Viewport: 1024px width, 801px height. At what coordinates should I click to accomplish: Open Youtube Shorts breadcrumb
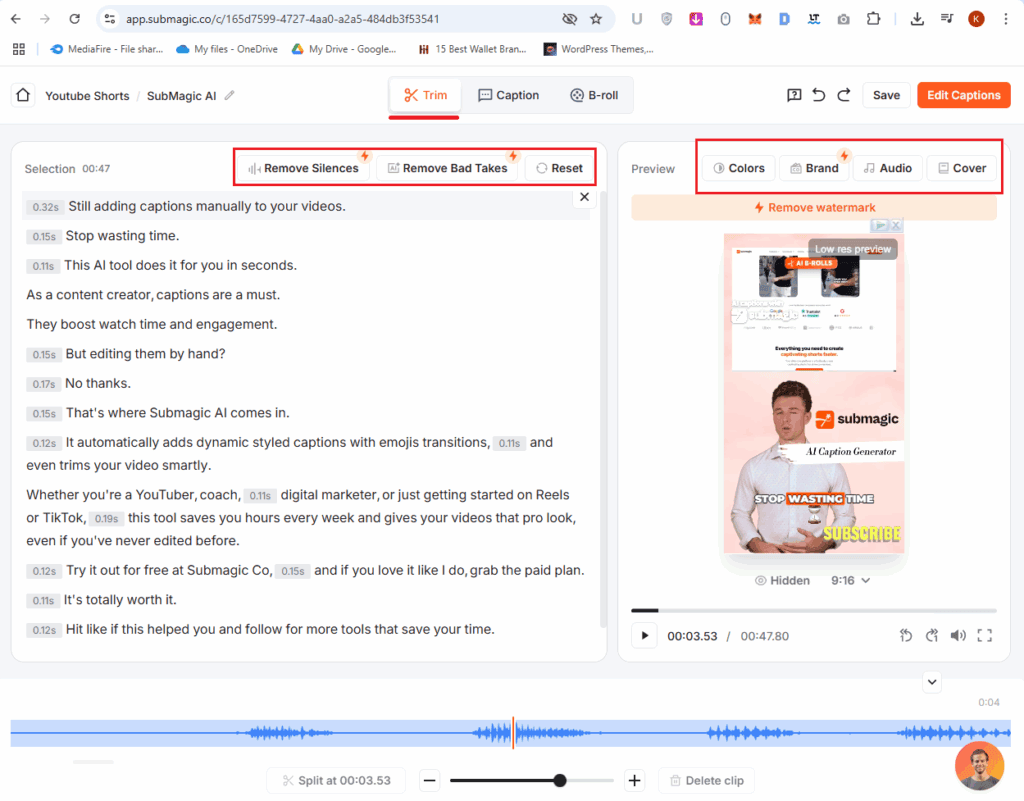point(87,96)
